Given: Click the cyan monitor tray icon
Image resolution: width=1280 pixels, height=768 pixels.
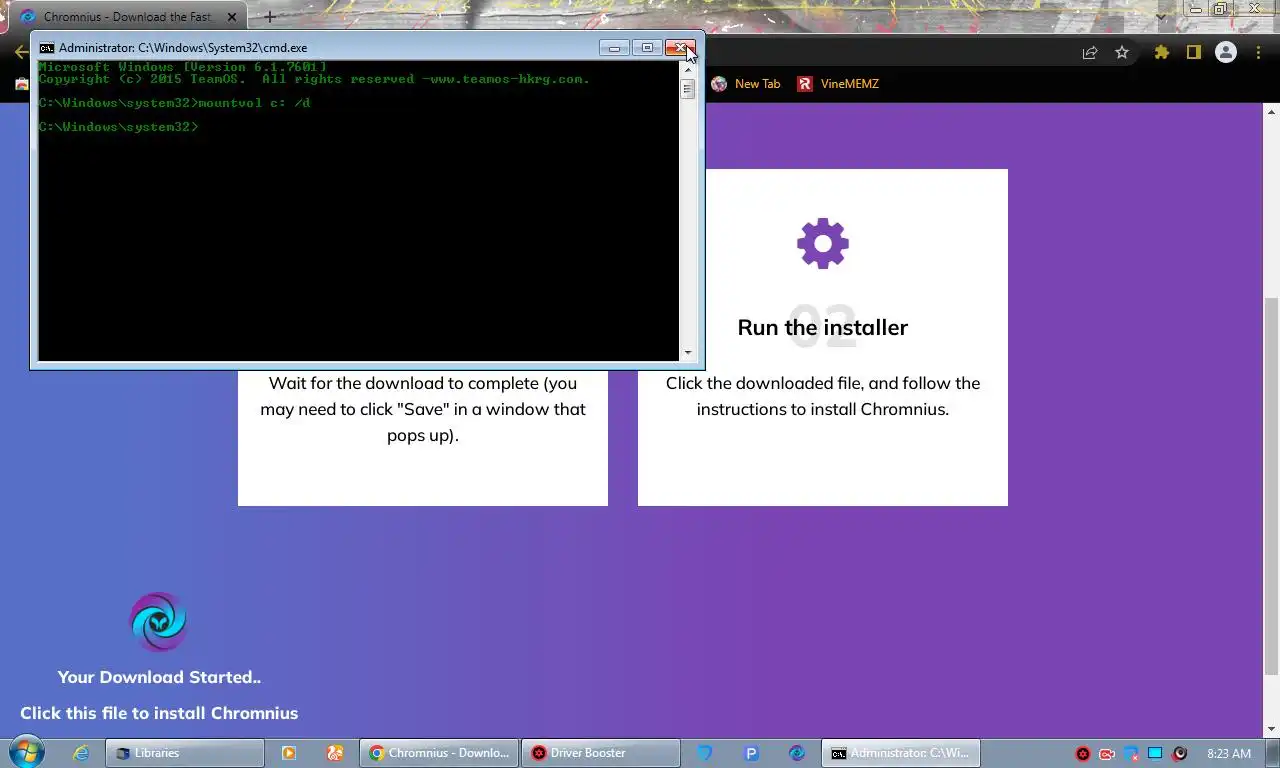Looking at the screenshot, I should click(1155, 754).
